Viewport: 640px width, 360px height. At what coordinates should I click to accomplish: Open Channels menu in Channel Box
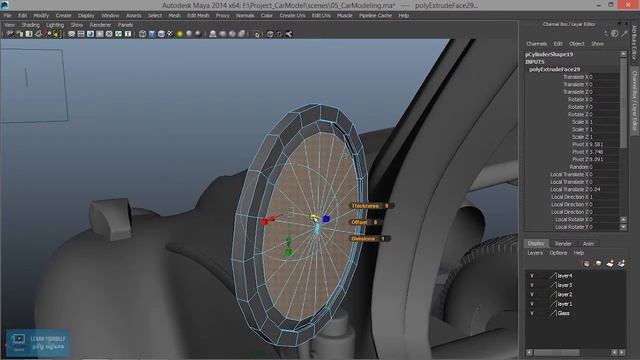pyautogui.click(x=536, y=44)
